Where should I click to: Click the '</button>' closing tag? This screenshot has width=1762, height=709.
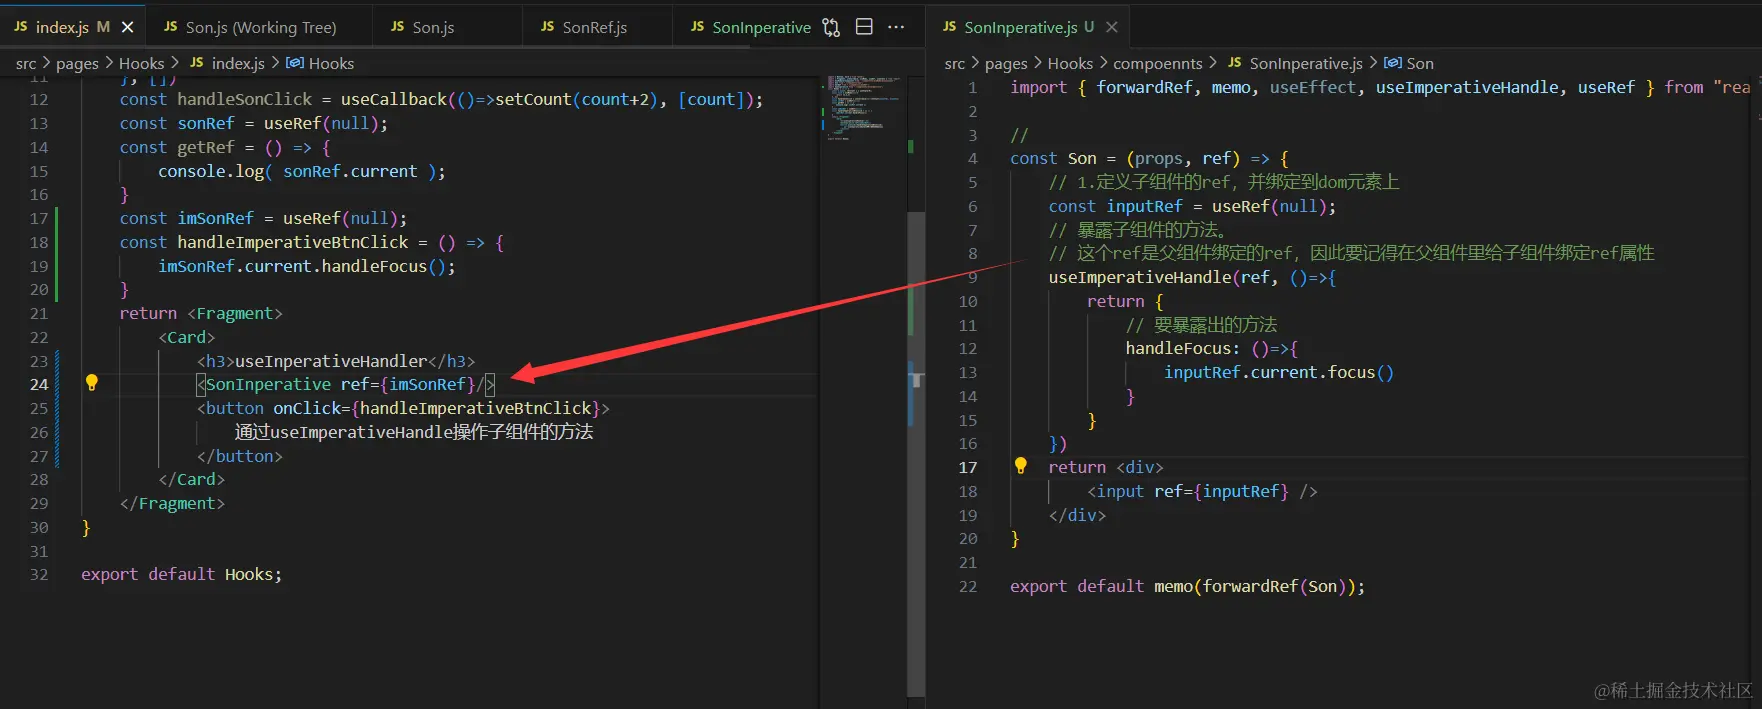(240, 456)
